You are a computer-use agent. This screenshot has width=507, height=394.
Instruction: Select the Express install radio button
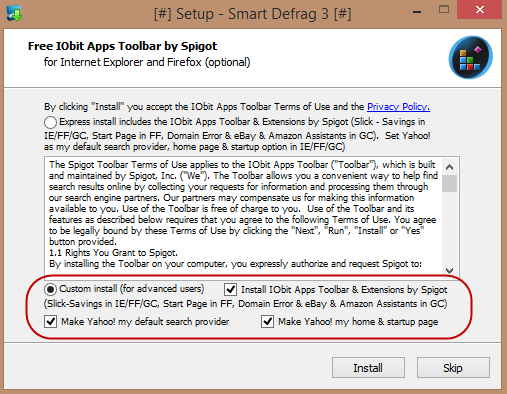coord(50,122)
